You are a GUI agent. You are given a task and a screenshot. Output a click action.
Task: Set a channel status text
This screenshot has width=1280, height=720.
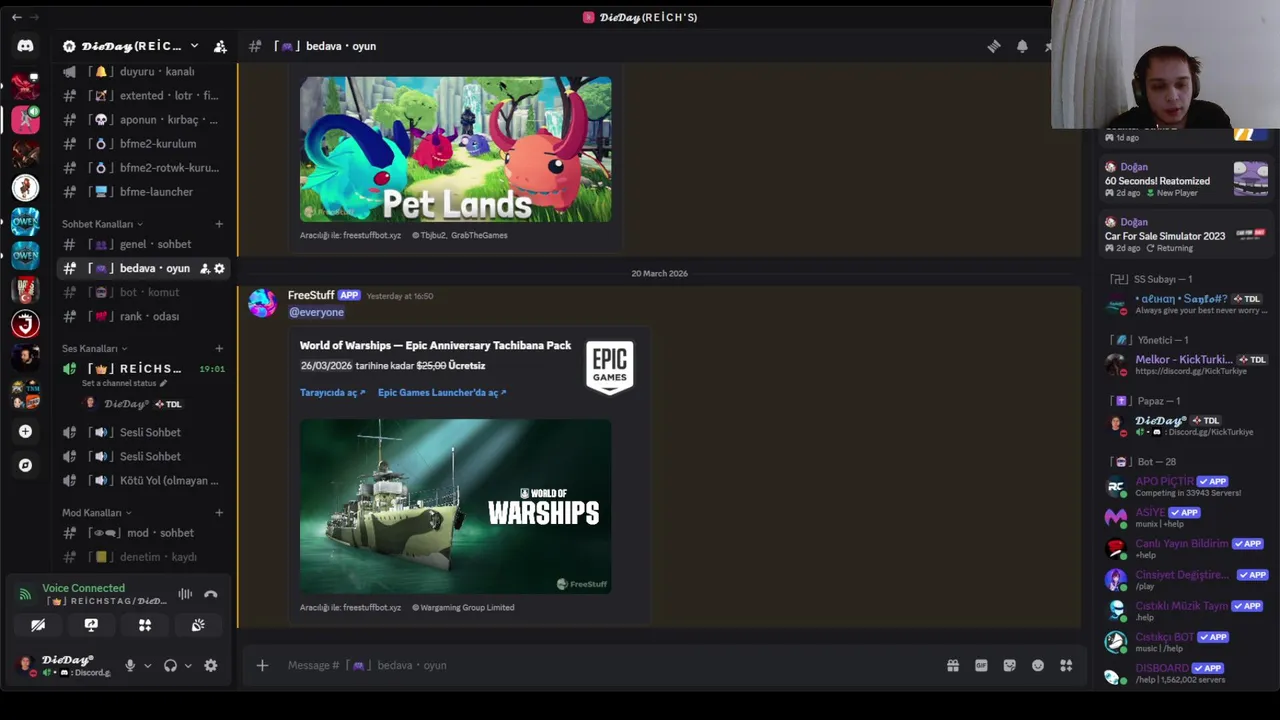pos(124,383)
